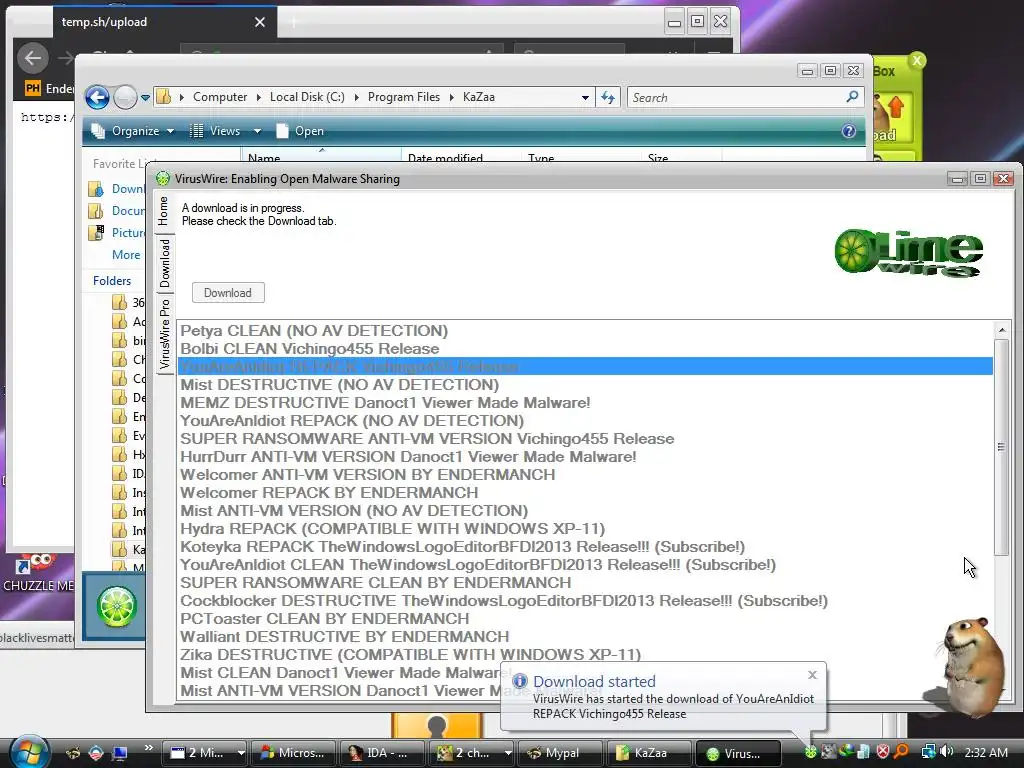Screen dimensions: 1024x768
Task: Click the Explorer Search input field
Action: coord(737,97)
